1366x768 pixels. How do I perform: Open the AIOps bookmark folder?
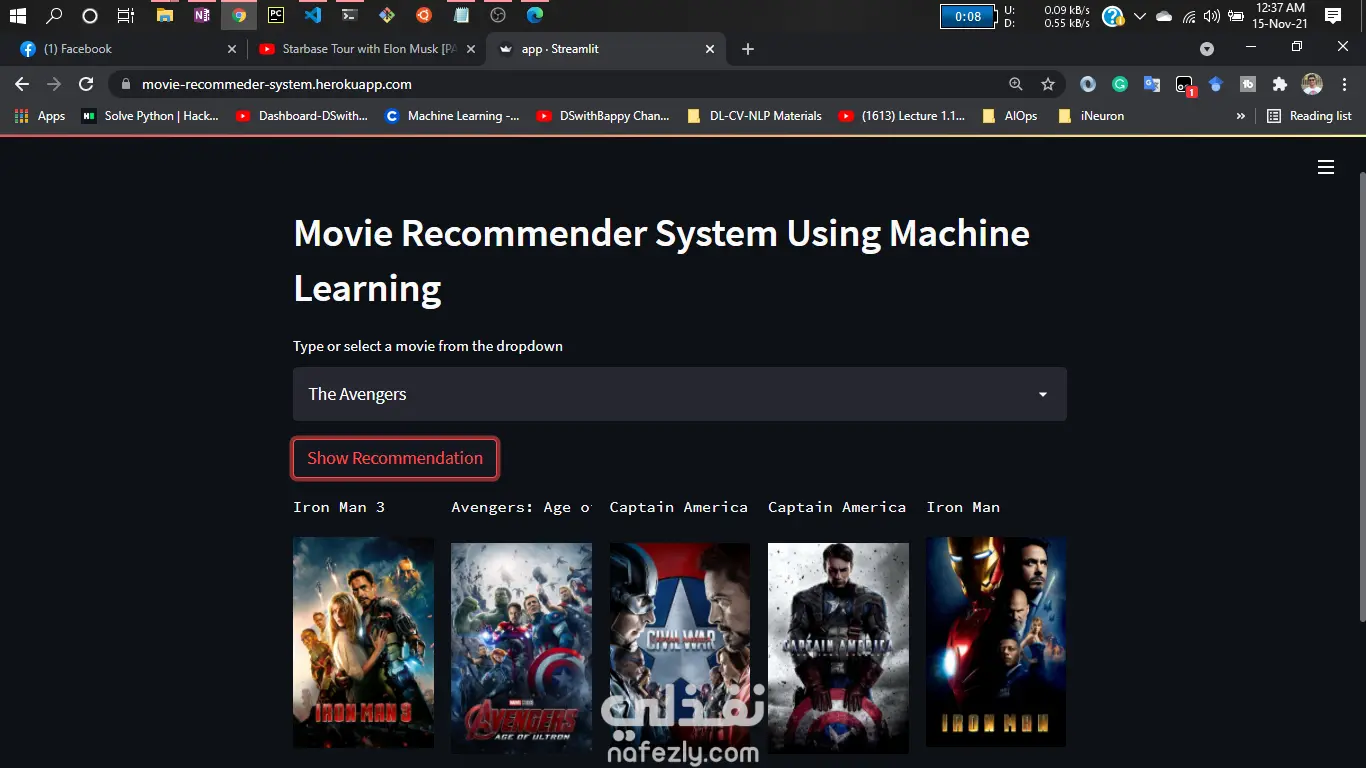point(1010,116)
